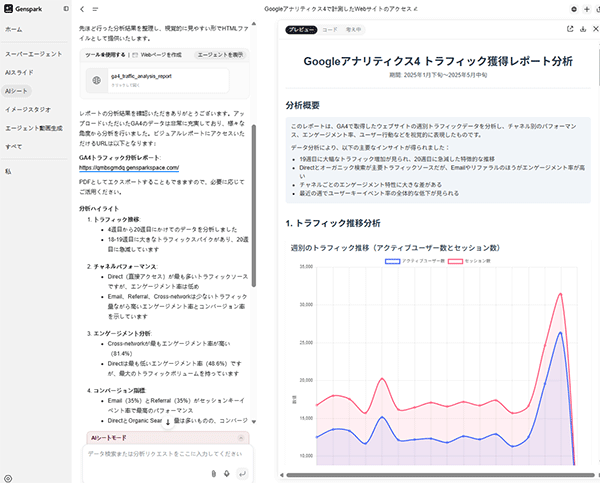This screenshot has width=600, height=483.
Task: Jump to latest message with the down-arrow button
Action: point(168,423)
